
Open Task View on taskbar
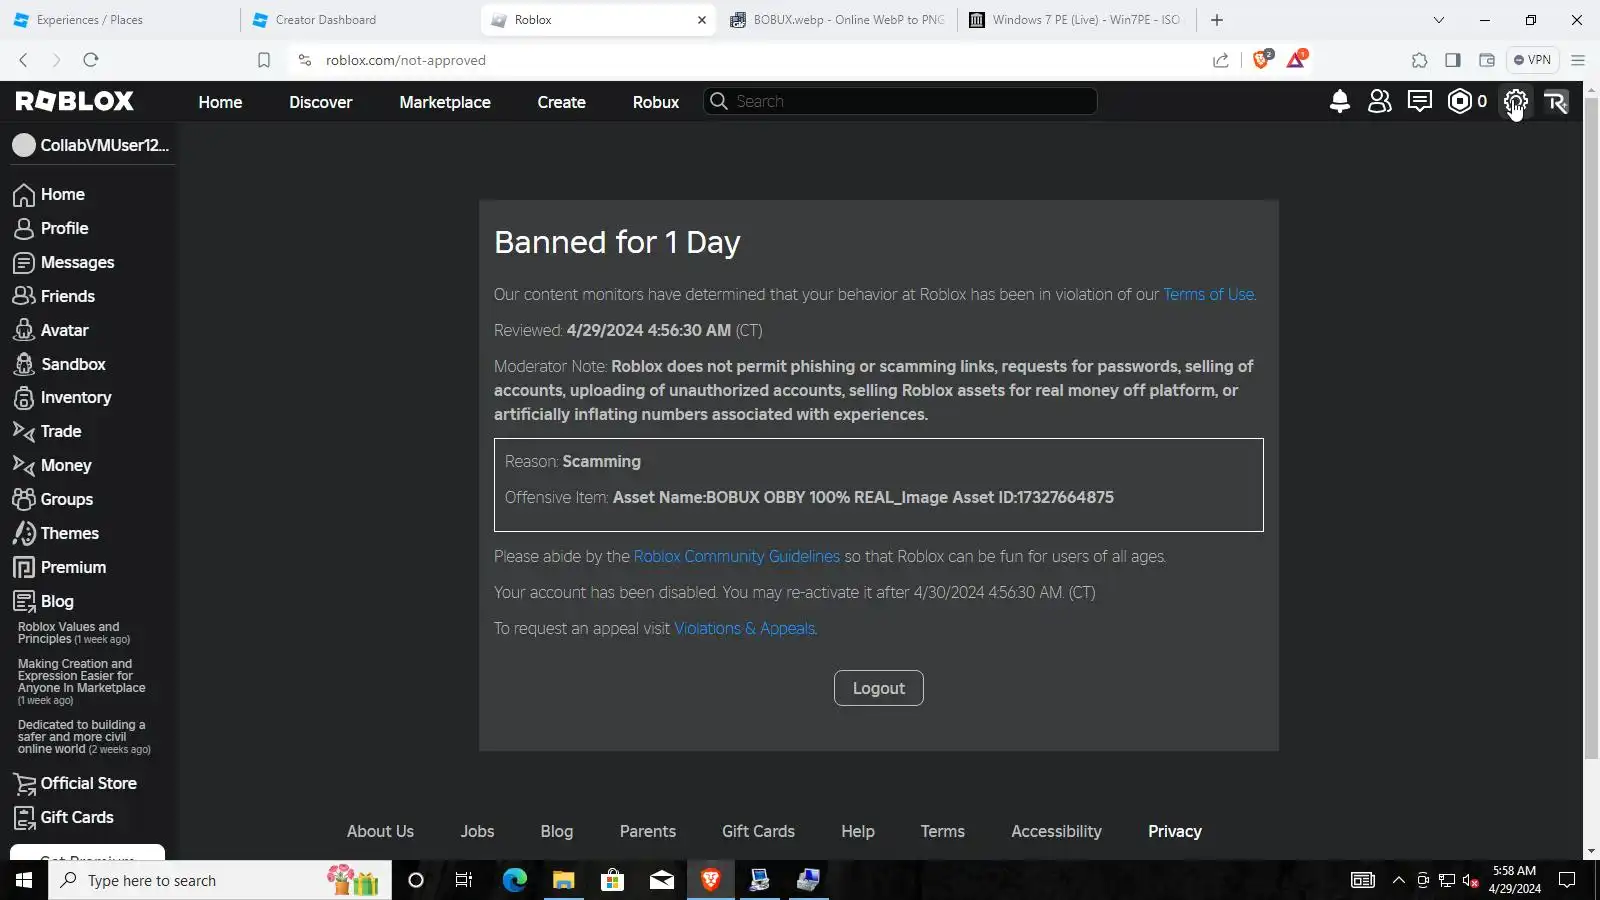pyautogui.click(x=464, y=880)
